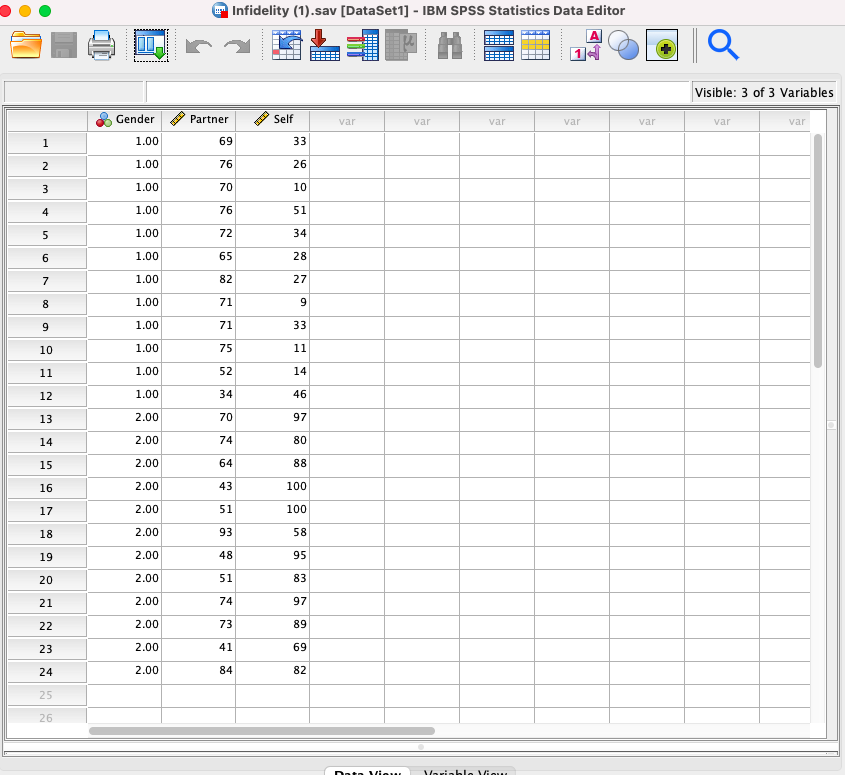Click Self value 9 in row 8

point(273,302)
